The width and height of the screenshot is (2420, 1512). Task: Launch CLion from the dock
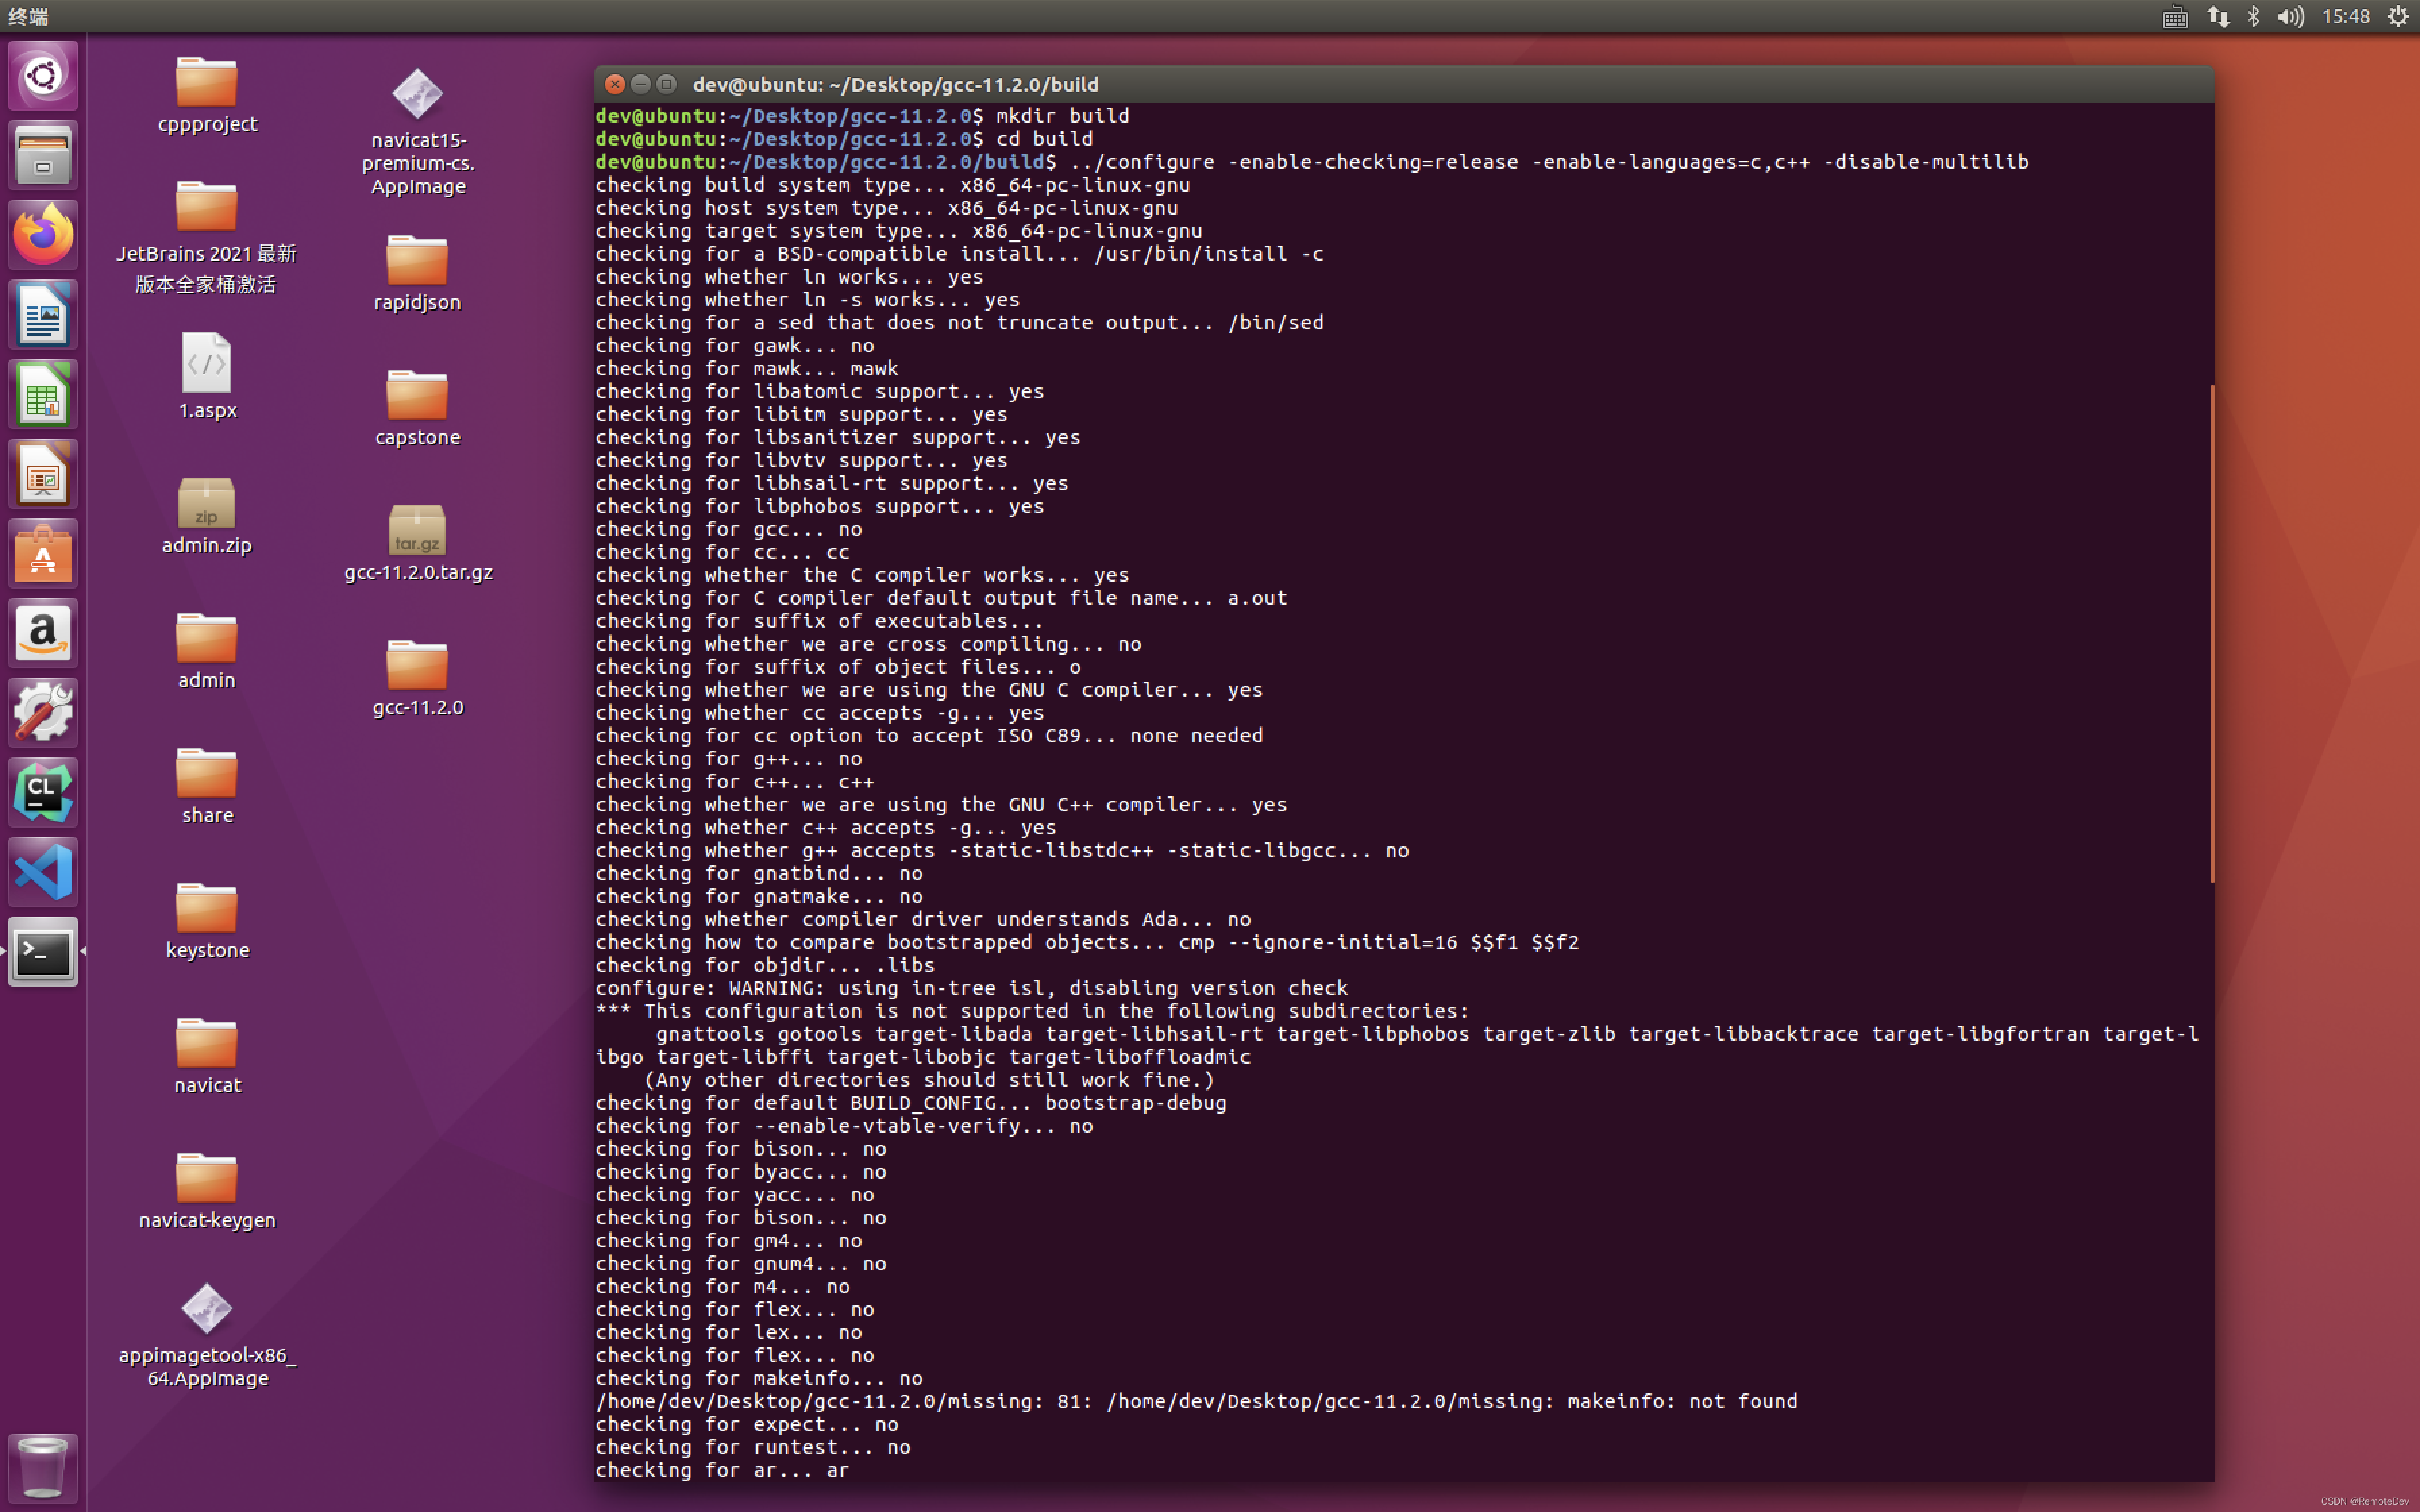(43, 792)
